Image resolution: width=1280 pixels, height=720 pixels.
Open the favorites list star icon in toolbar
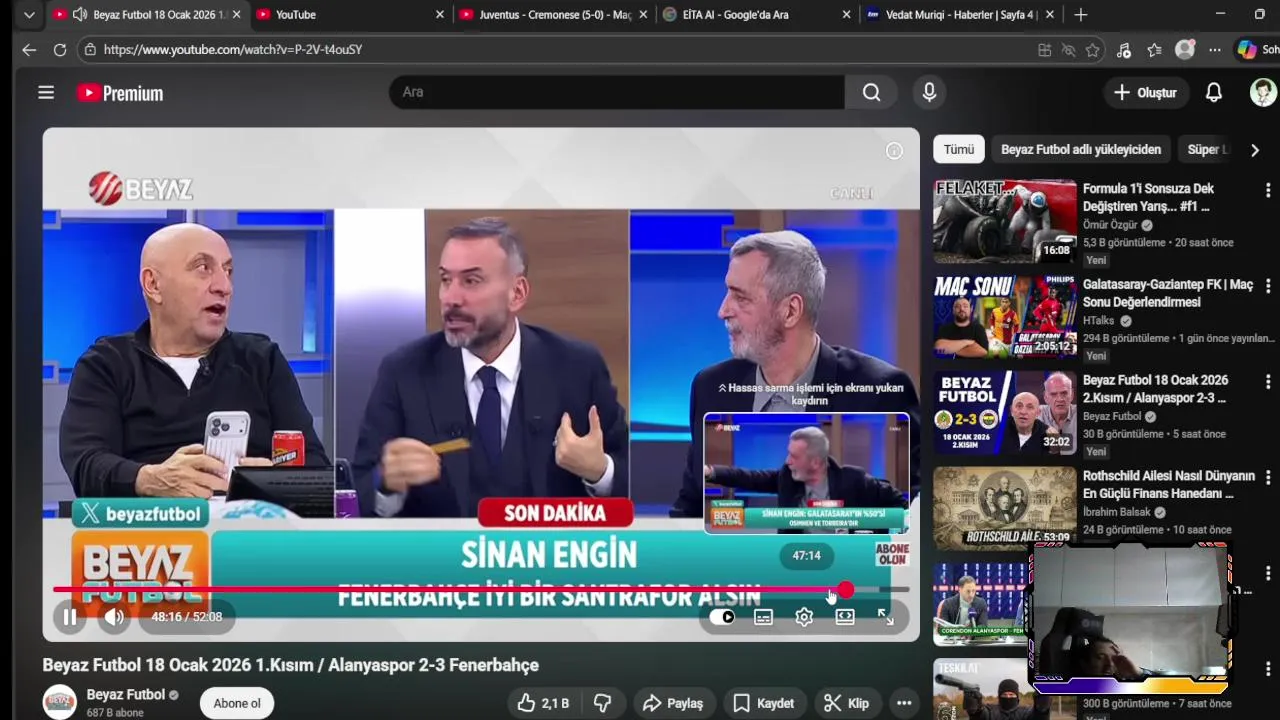(x=1154, y=50)
